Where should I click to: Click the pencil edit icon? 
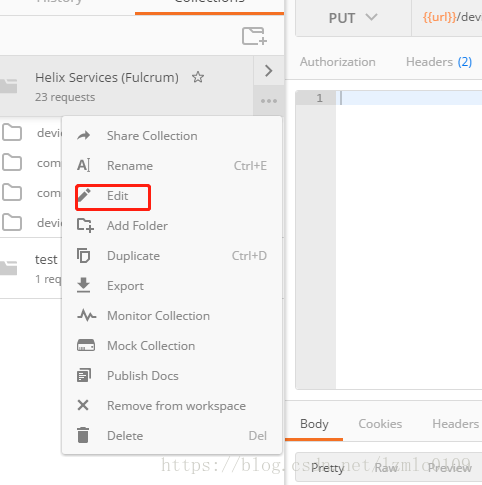pos(84,195)
